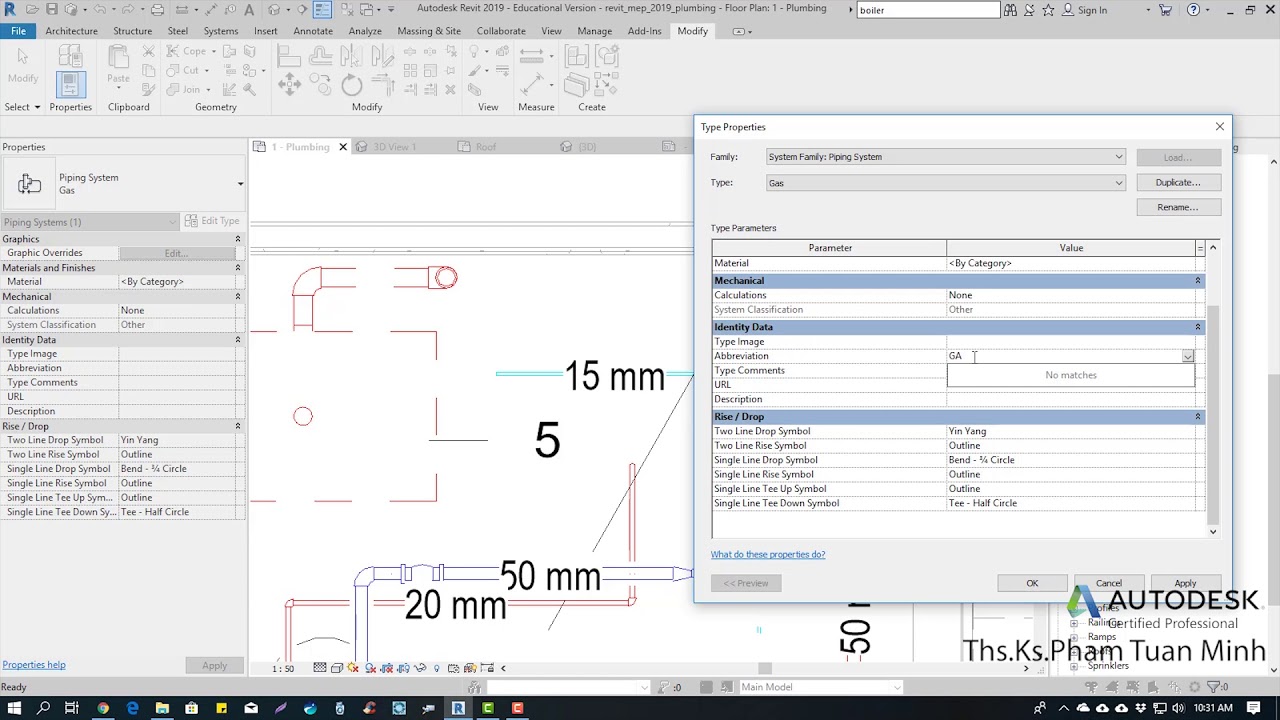
Task: Switch to the Roof view tab
Action: pos(486,147)
